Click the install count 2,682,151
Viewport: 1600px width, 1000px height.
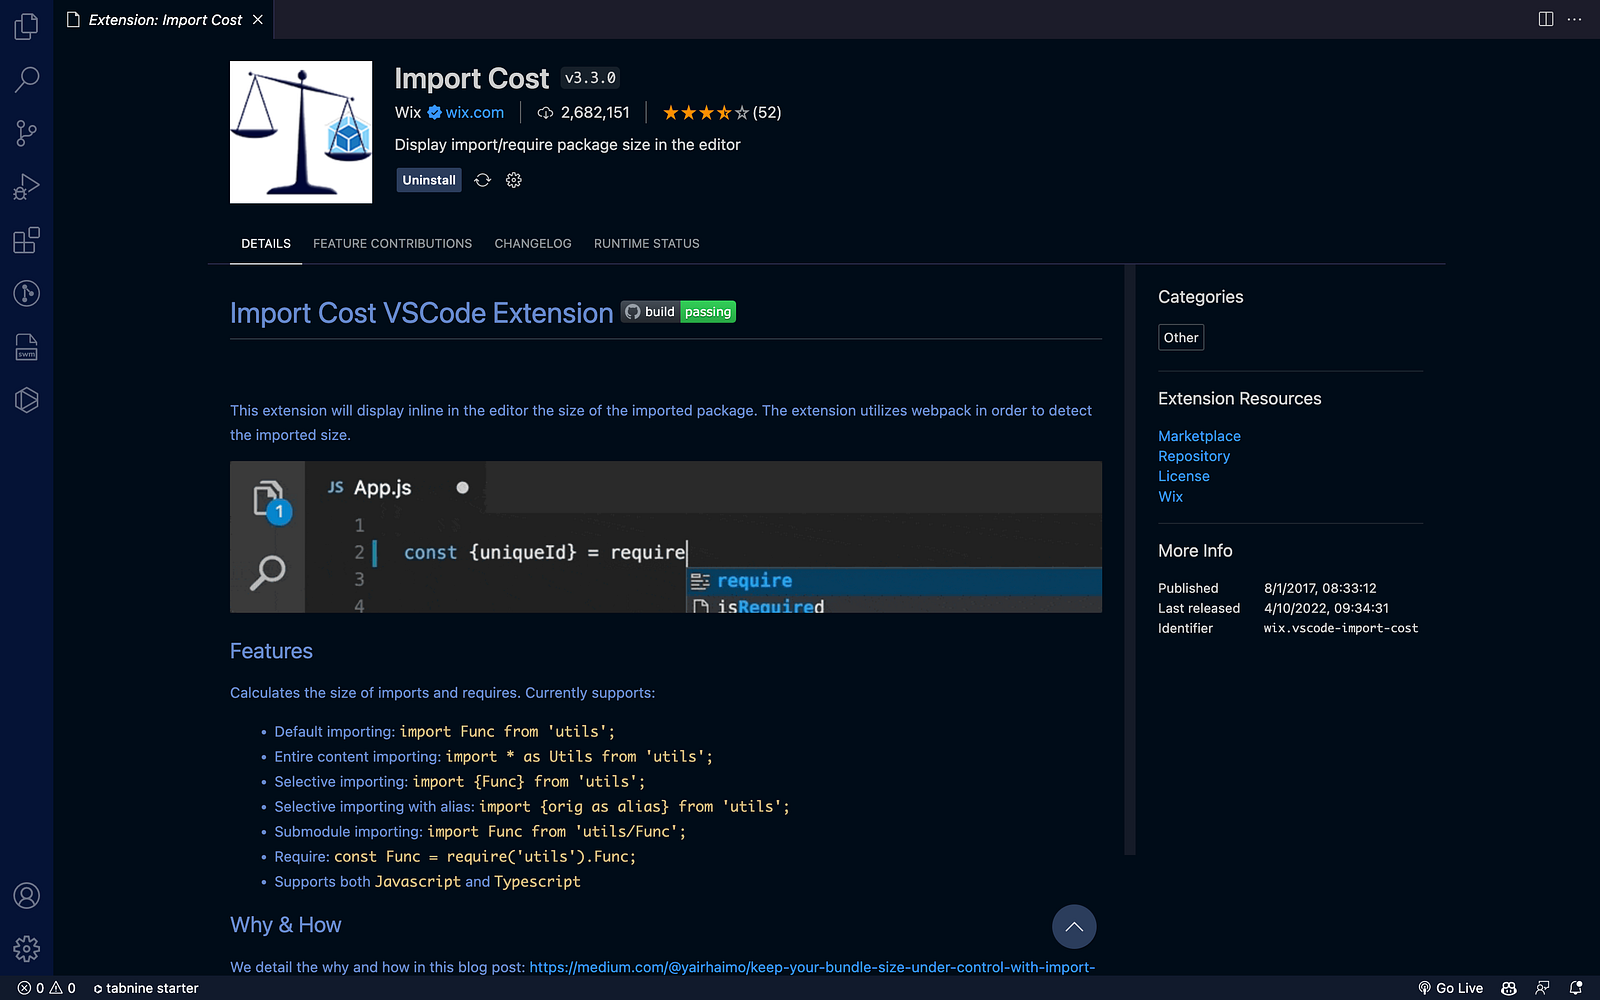[x=584, y=113]
